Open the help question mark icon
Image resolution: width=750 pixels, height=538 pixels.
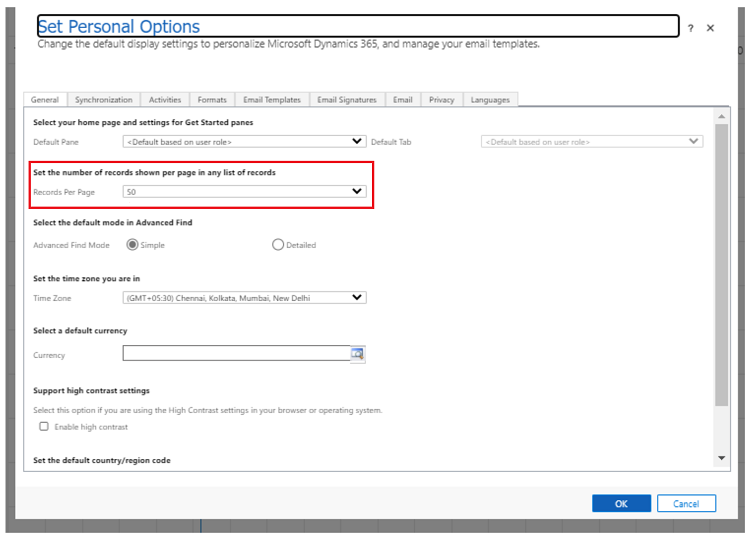(690, 28)
